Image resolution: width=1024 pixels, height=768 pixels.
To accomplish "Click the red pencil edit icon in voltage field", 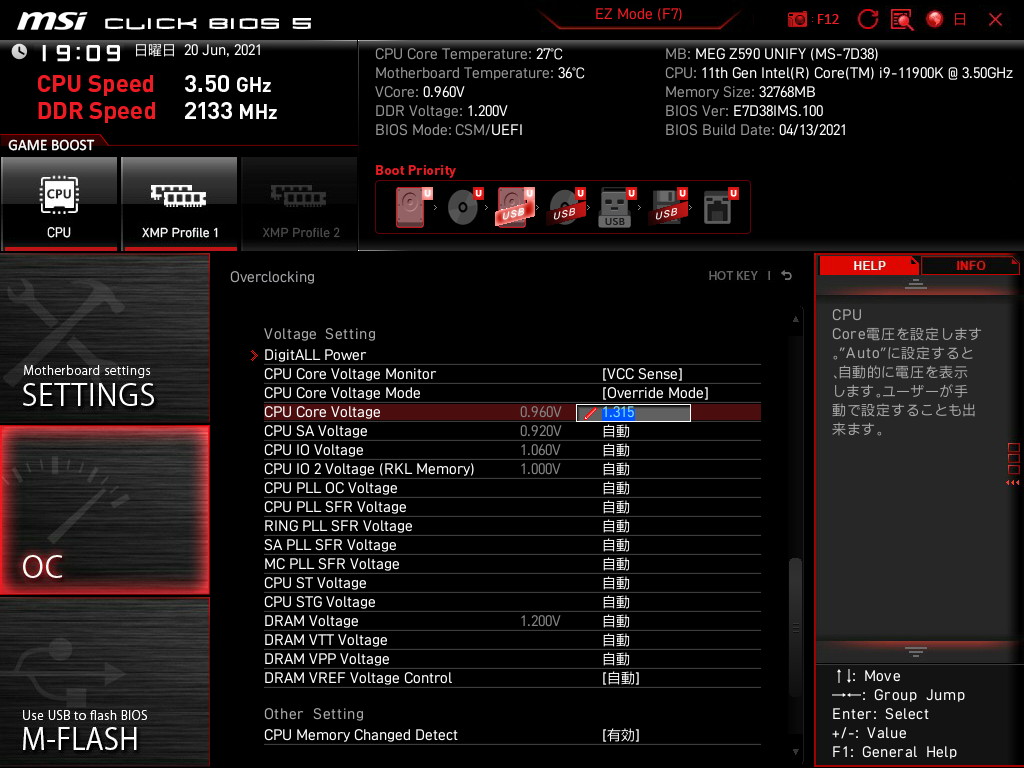I will (x=590, y=413).
